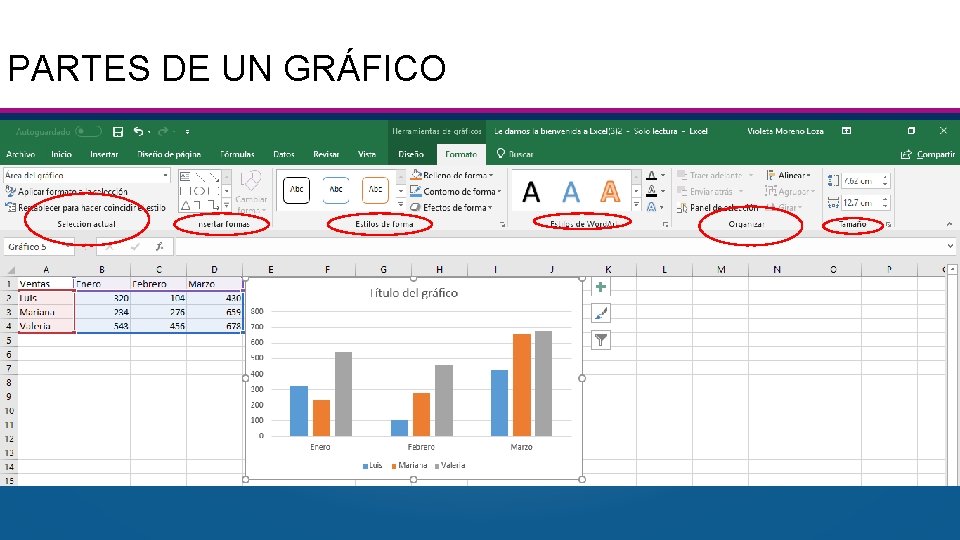Viewport: 960px width, 540px height.
Task: Open Estilos de forma dialog launcher
Action: (503, 225)
